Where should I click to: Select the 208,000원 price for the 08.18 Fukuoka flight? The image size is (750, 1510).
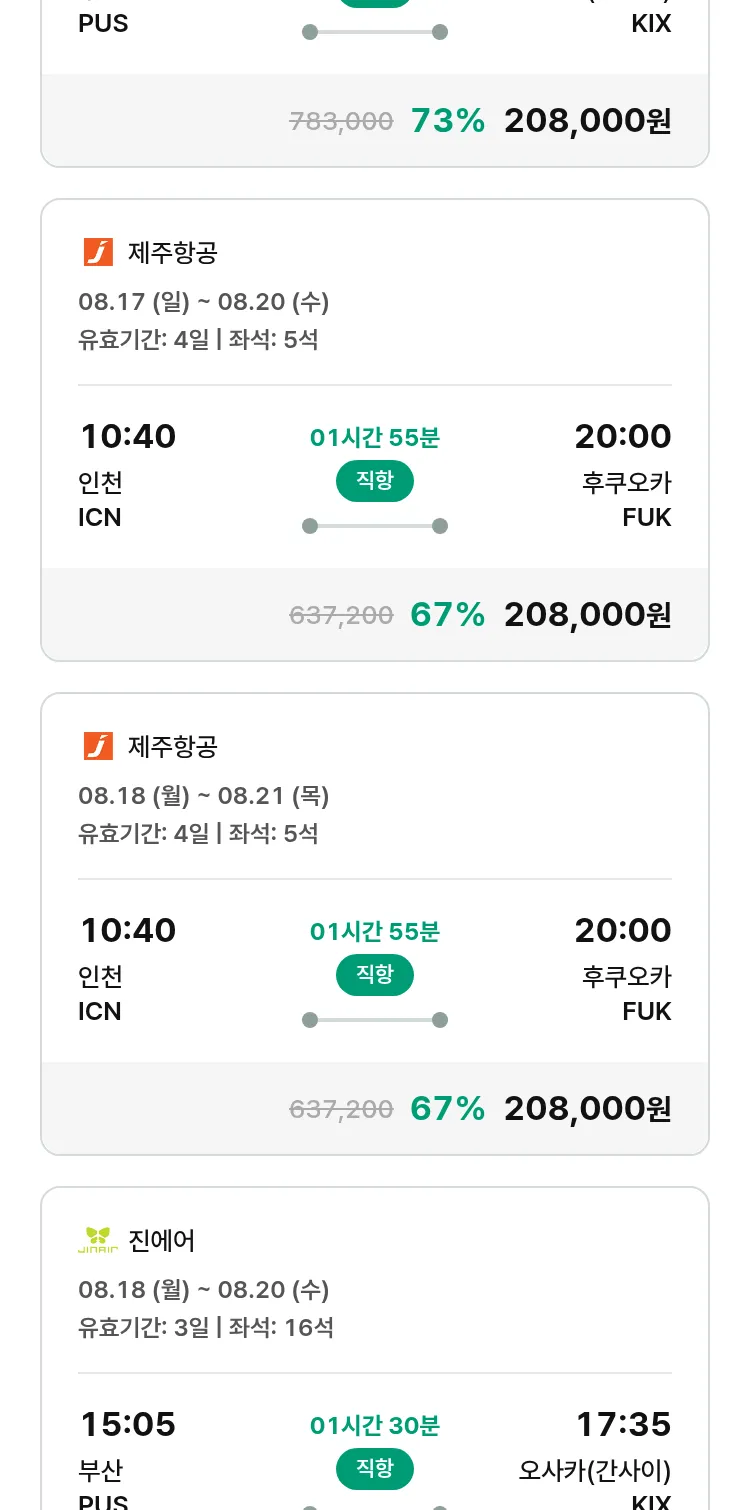pyautogui.click(x=587, y=1109)
